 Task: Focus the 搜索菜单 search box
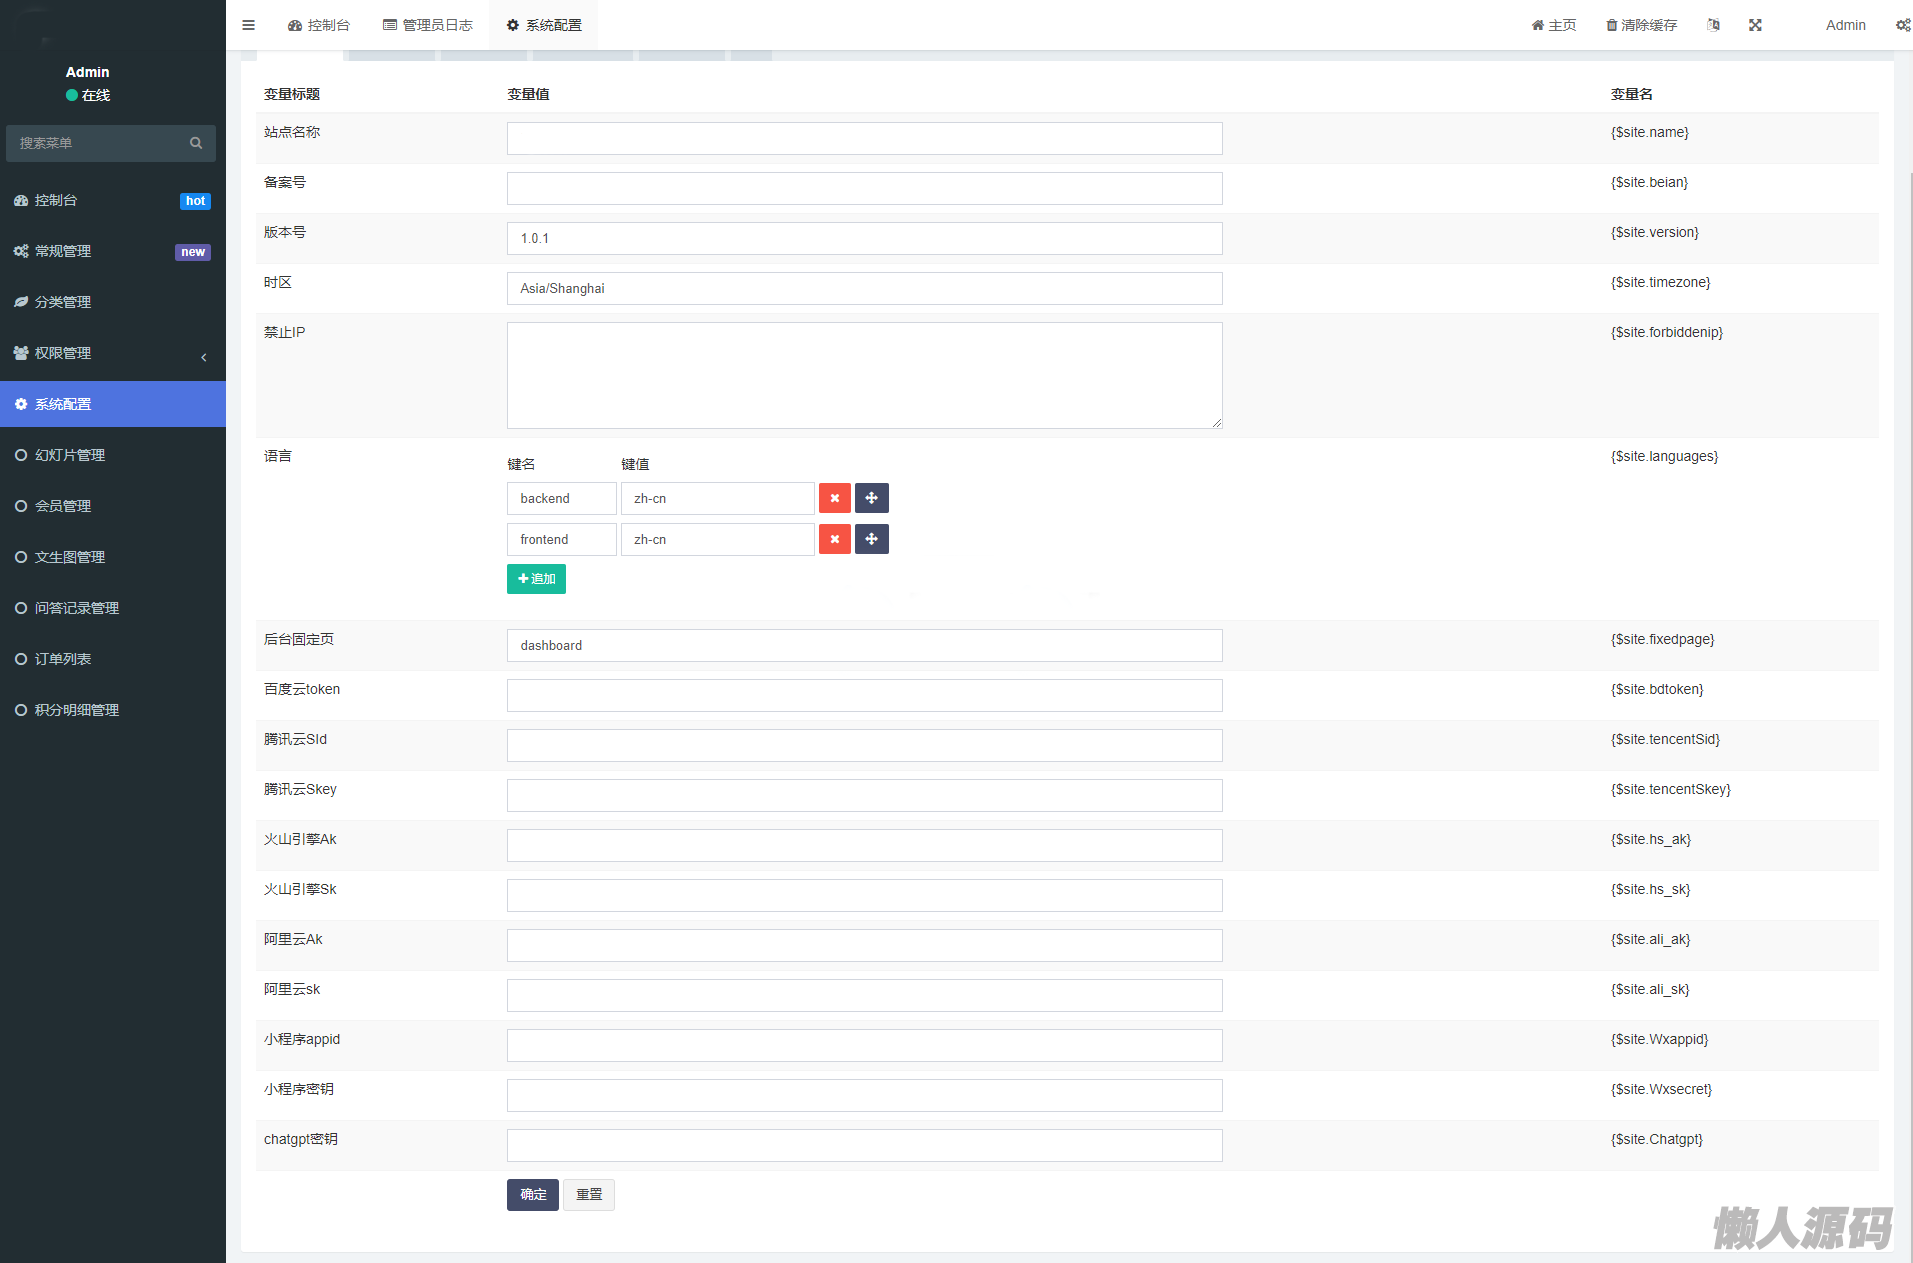tap(111, 143)
